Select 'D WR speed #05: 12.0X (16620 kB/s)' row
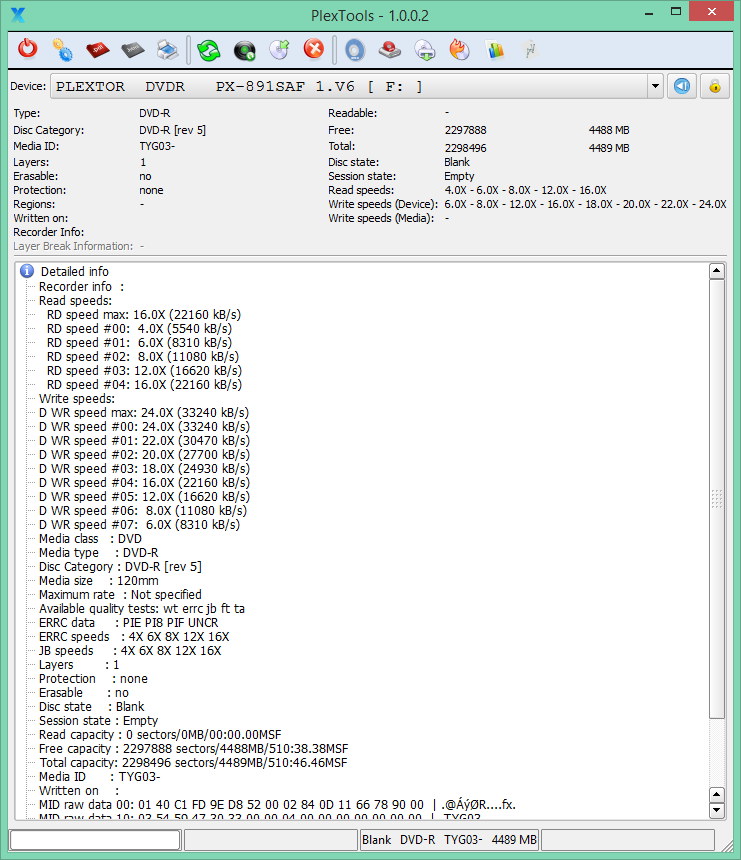741x860 pixels. click(x=144, y=496)
